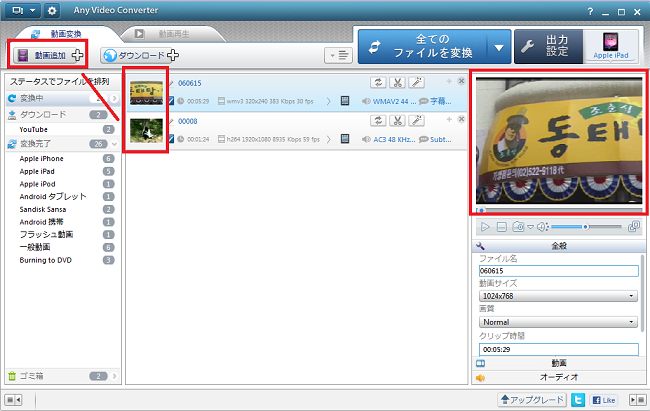Click the ダウンロード button
Screen dimensions: 650x411
(x=140, y=55)
